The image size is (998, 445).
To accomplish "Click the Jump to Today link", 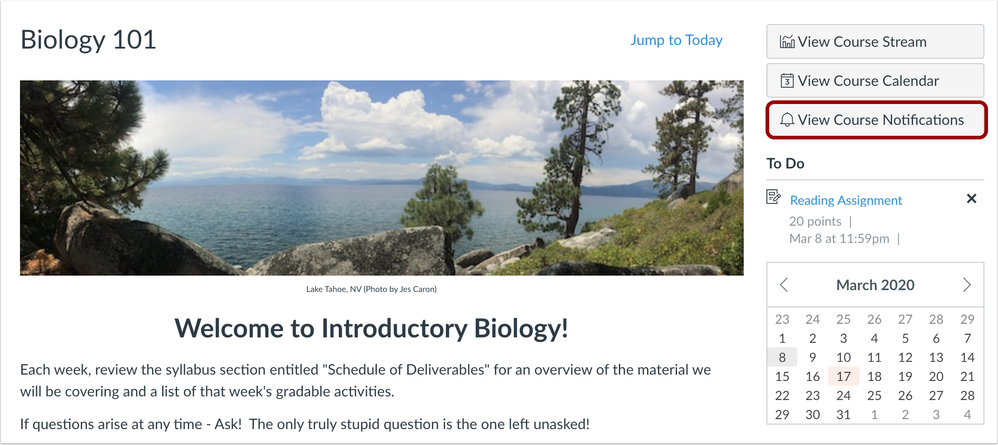I will (676, 40).
